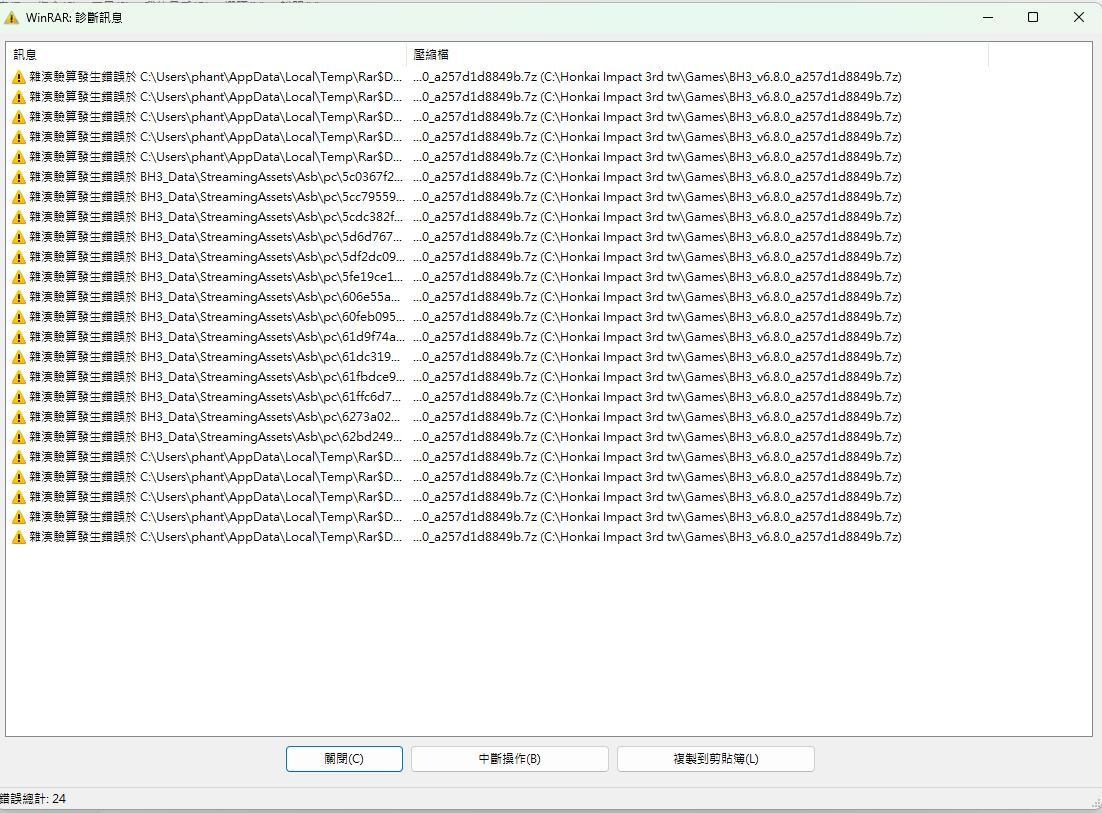
Task: Click the warning icon beside the 61fbdce9 entry
Action: coord(19,377)
